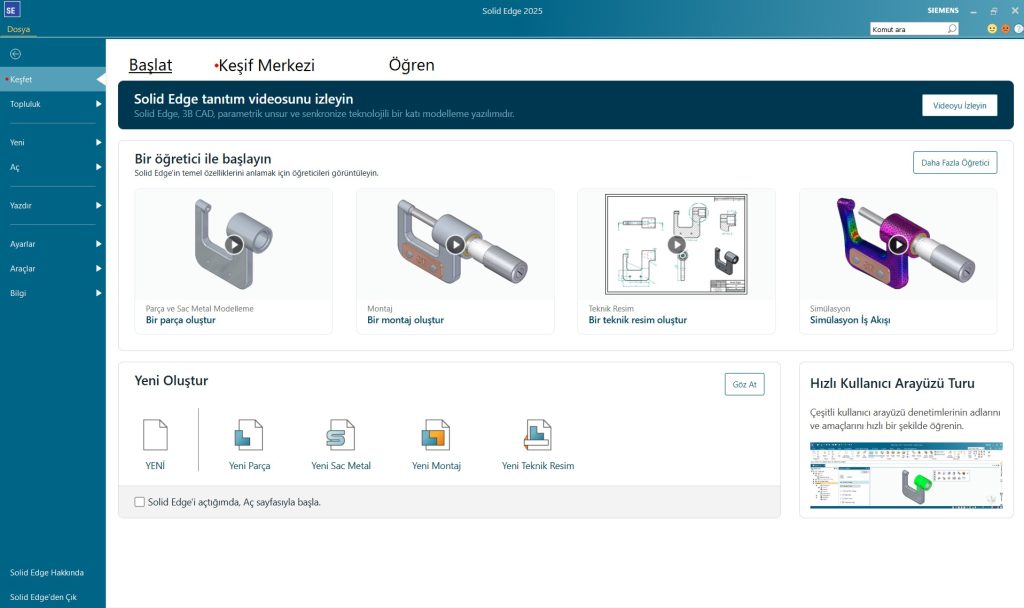Click the Daha Fazla Öğretici button
The height and width of the screenshot is (608, 1024).
(x=954, y=162)
